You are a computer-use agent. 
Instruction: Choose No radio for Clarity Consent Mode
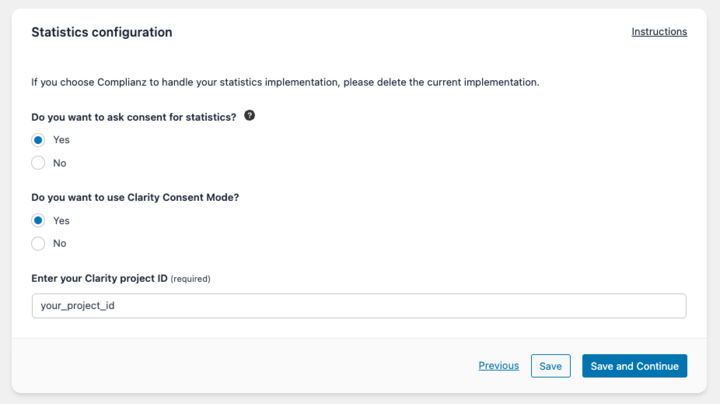tap(38, 243)
